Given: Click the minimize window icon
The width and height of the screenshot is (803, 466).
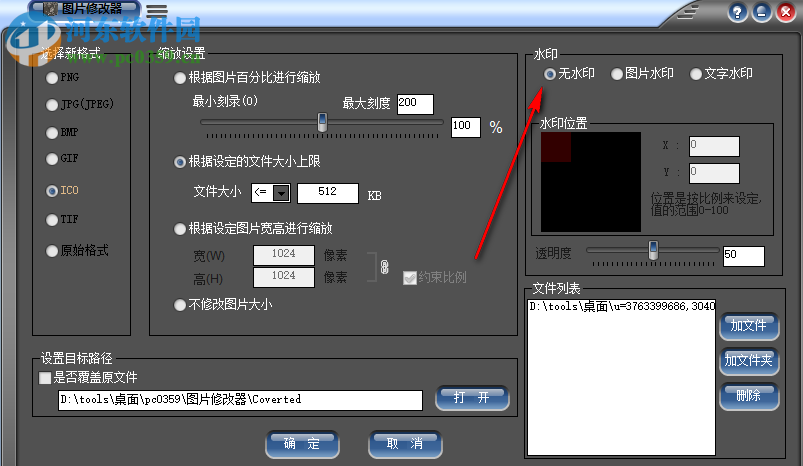Looking at the screenshot, I should tap(762, 12).
